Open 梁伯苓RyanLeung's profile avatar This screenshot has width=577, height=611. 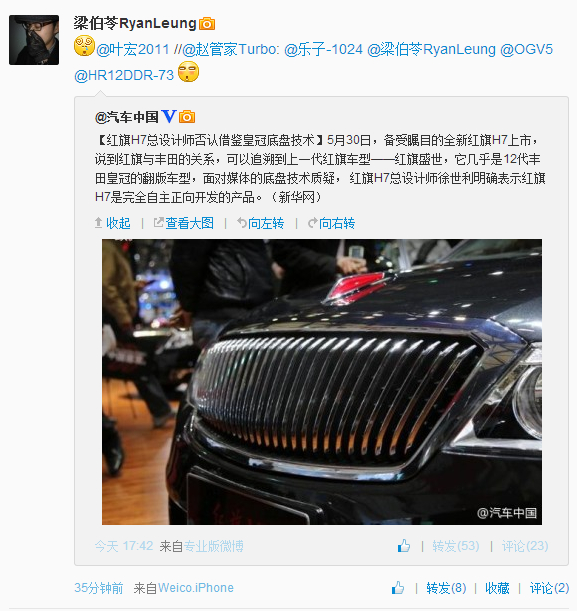click(34, 40)
